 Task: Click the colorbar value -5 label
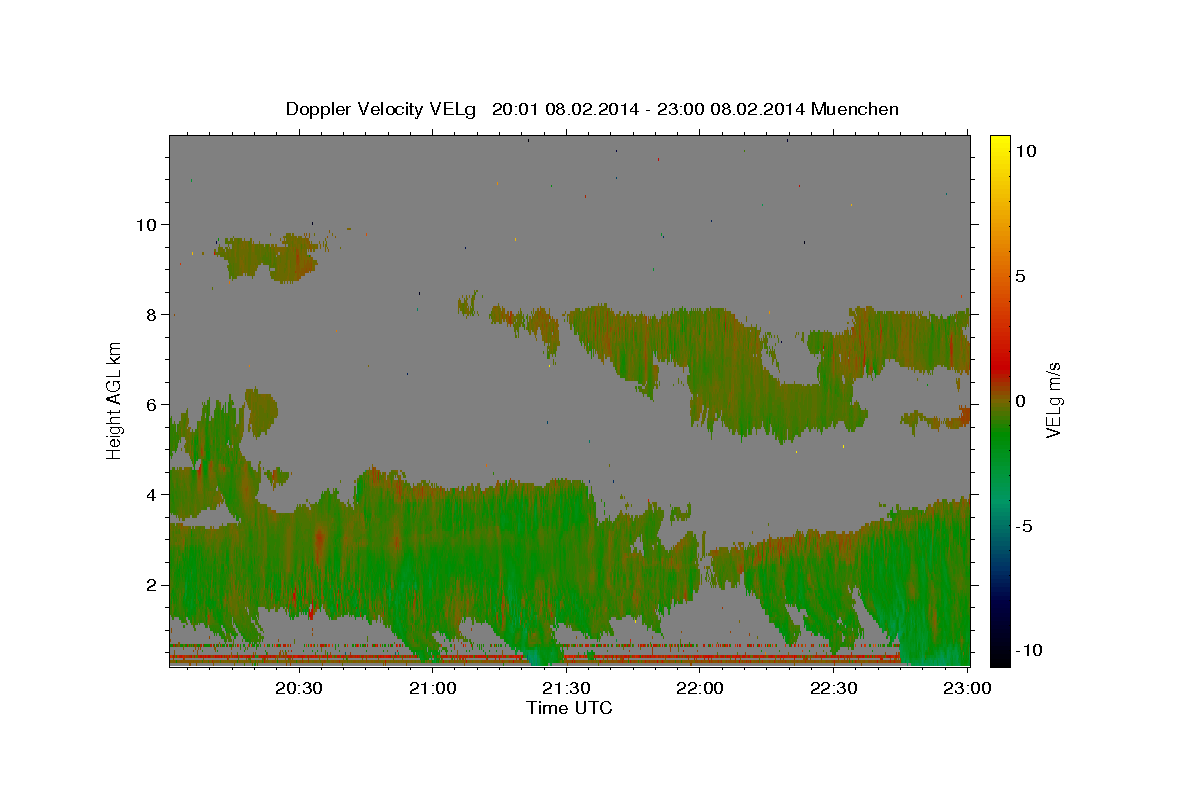1023,526
